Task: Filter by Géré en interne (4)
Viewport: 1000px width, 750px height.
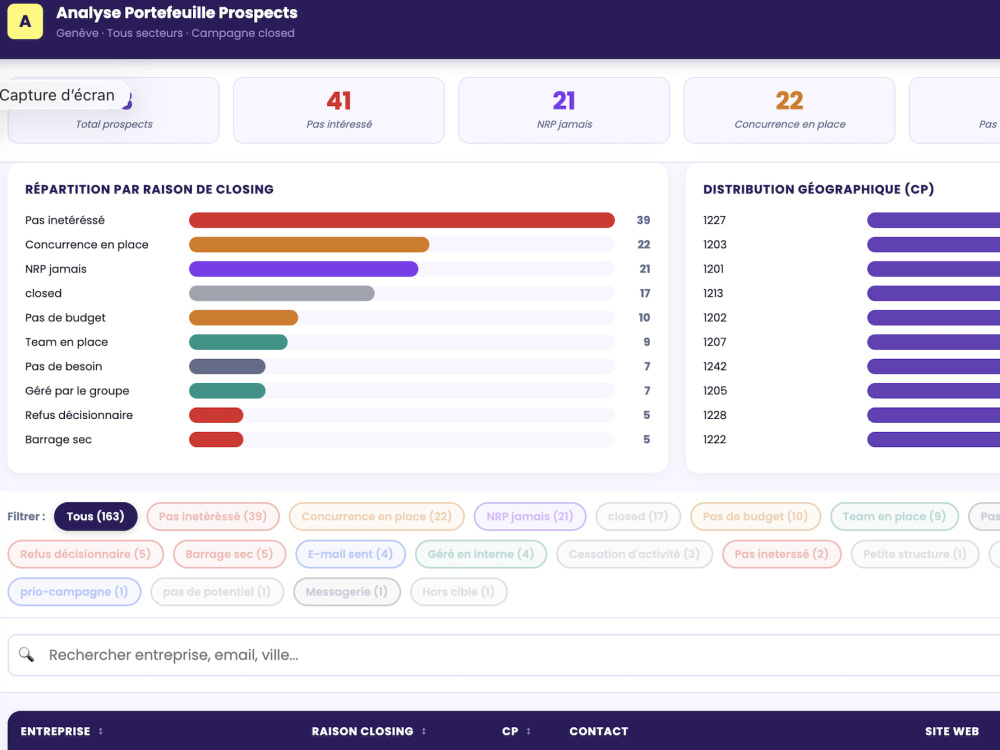Action: [481, 554]
